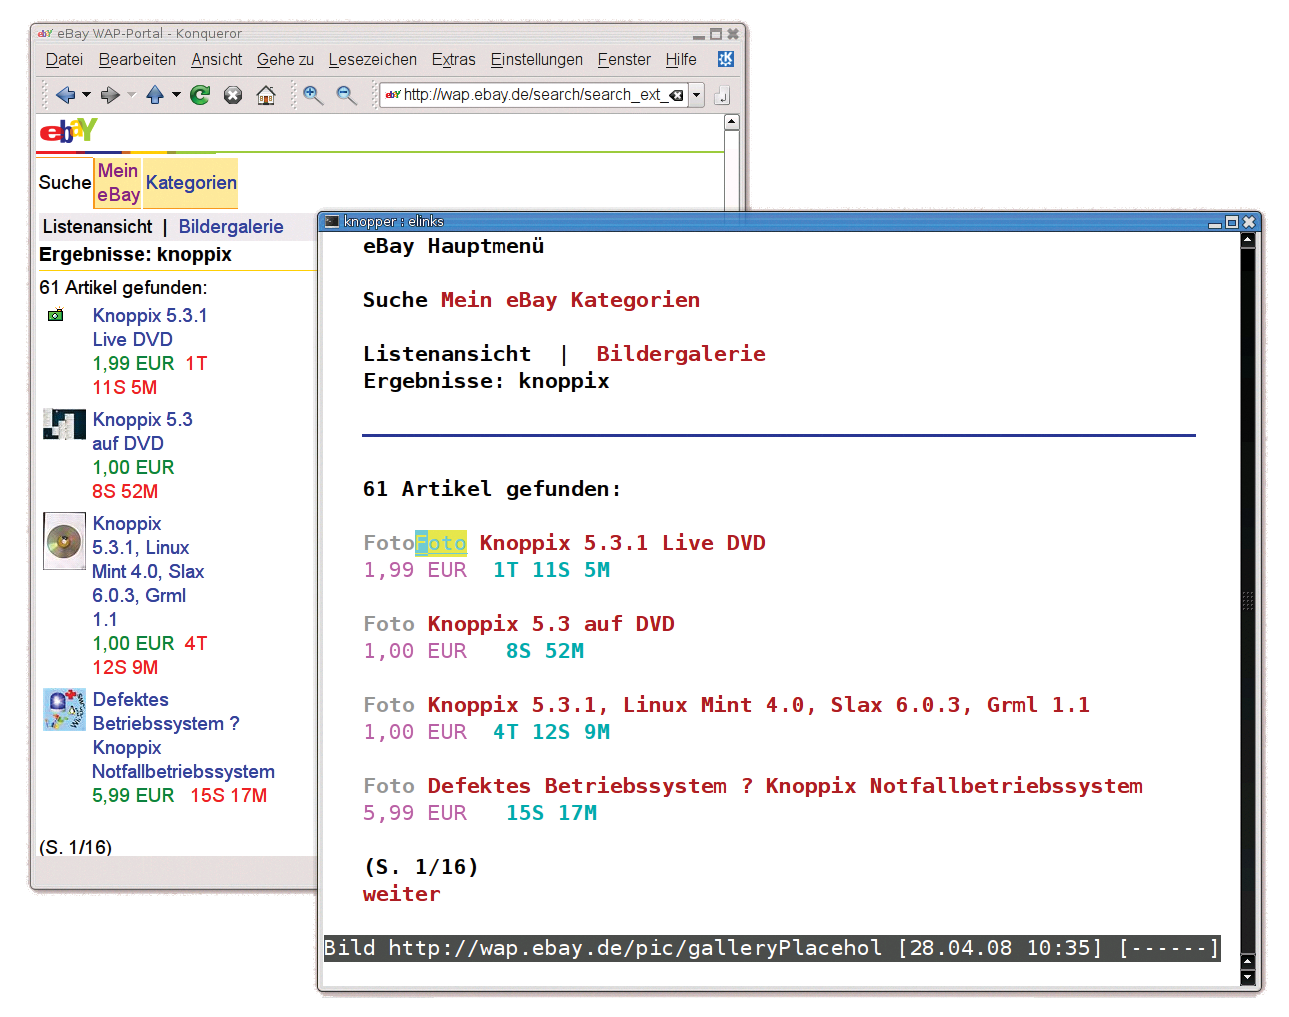The width and height of the screenshot is (1289, 1017).
Task: Open Knoppix 5.3 auf DVD link in Konqueror
Action: pos(142,431)
